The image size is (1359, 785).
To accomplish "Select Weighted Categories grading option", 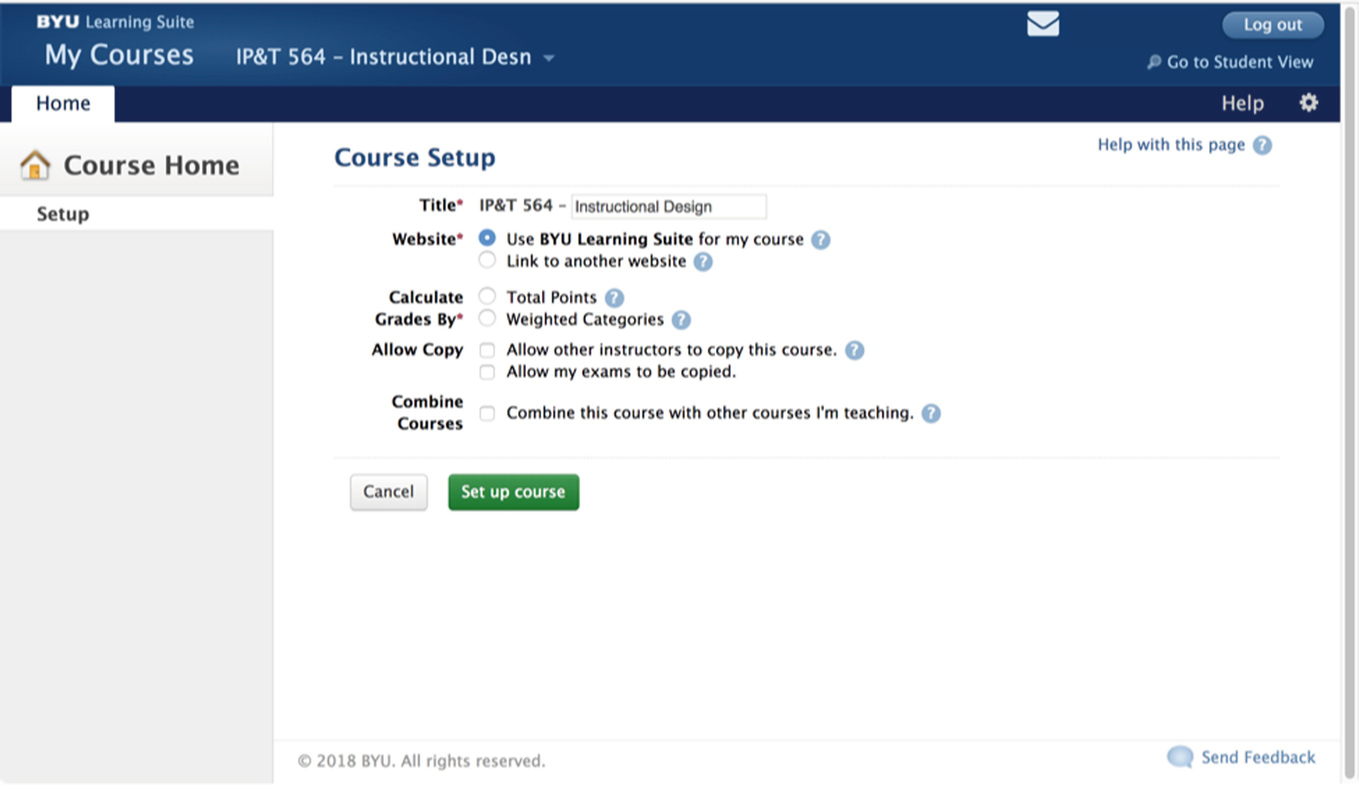I will coord(487,319).
